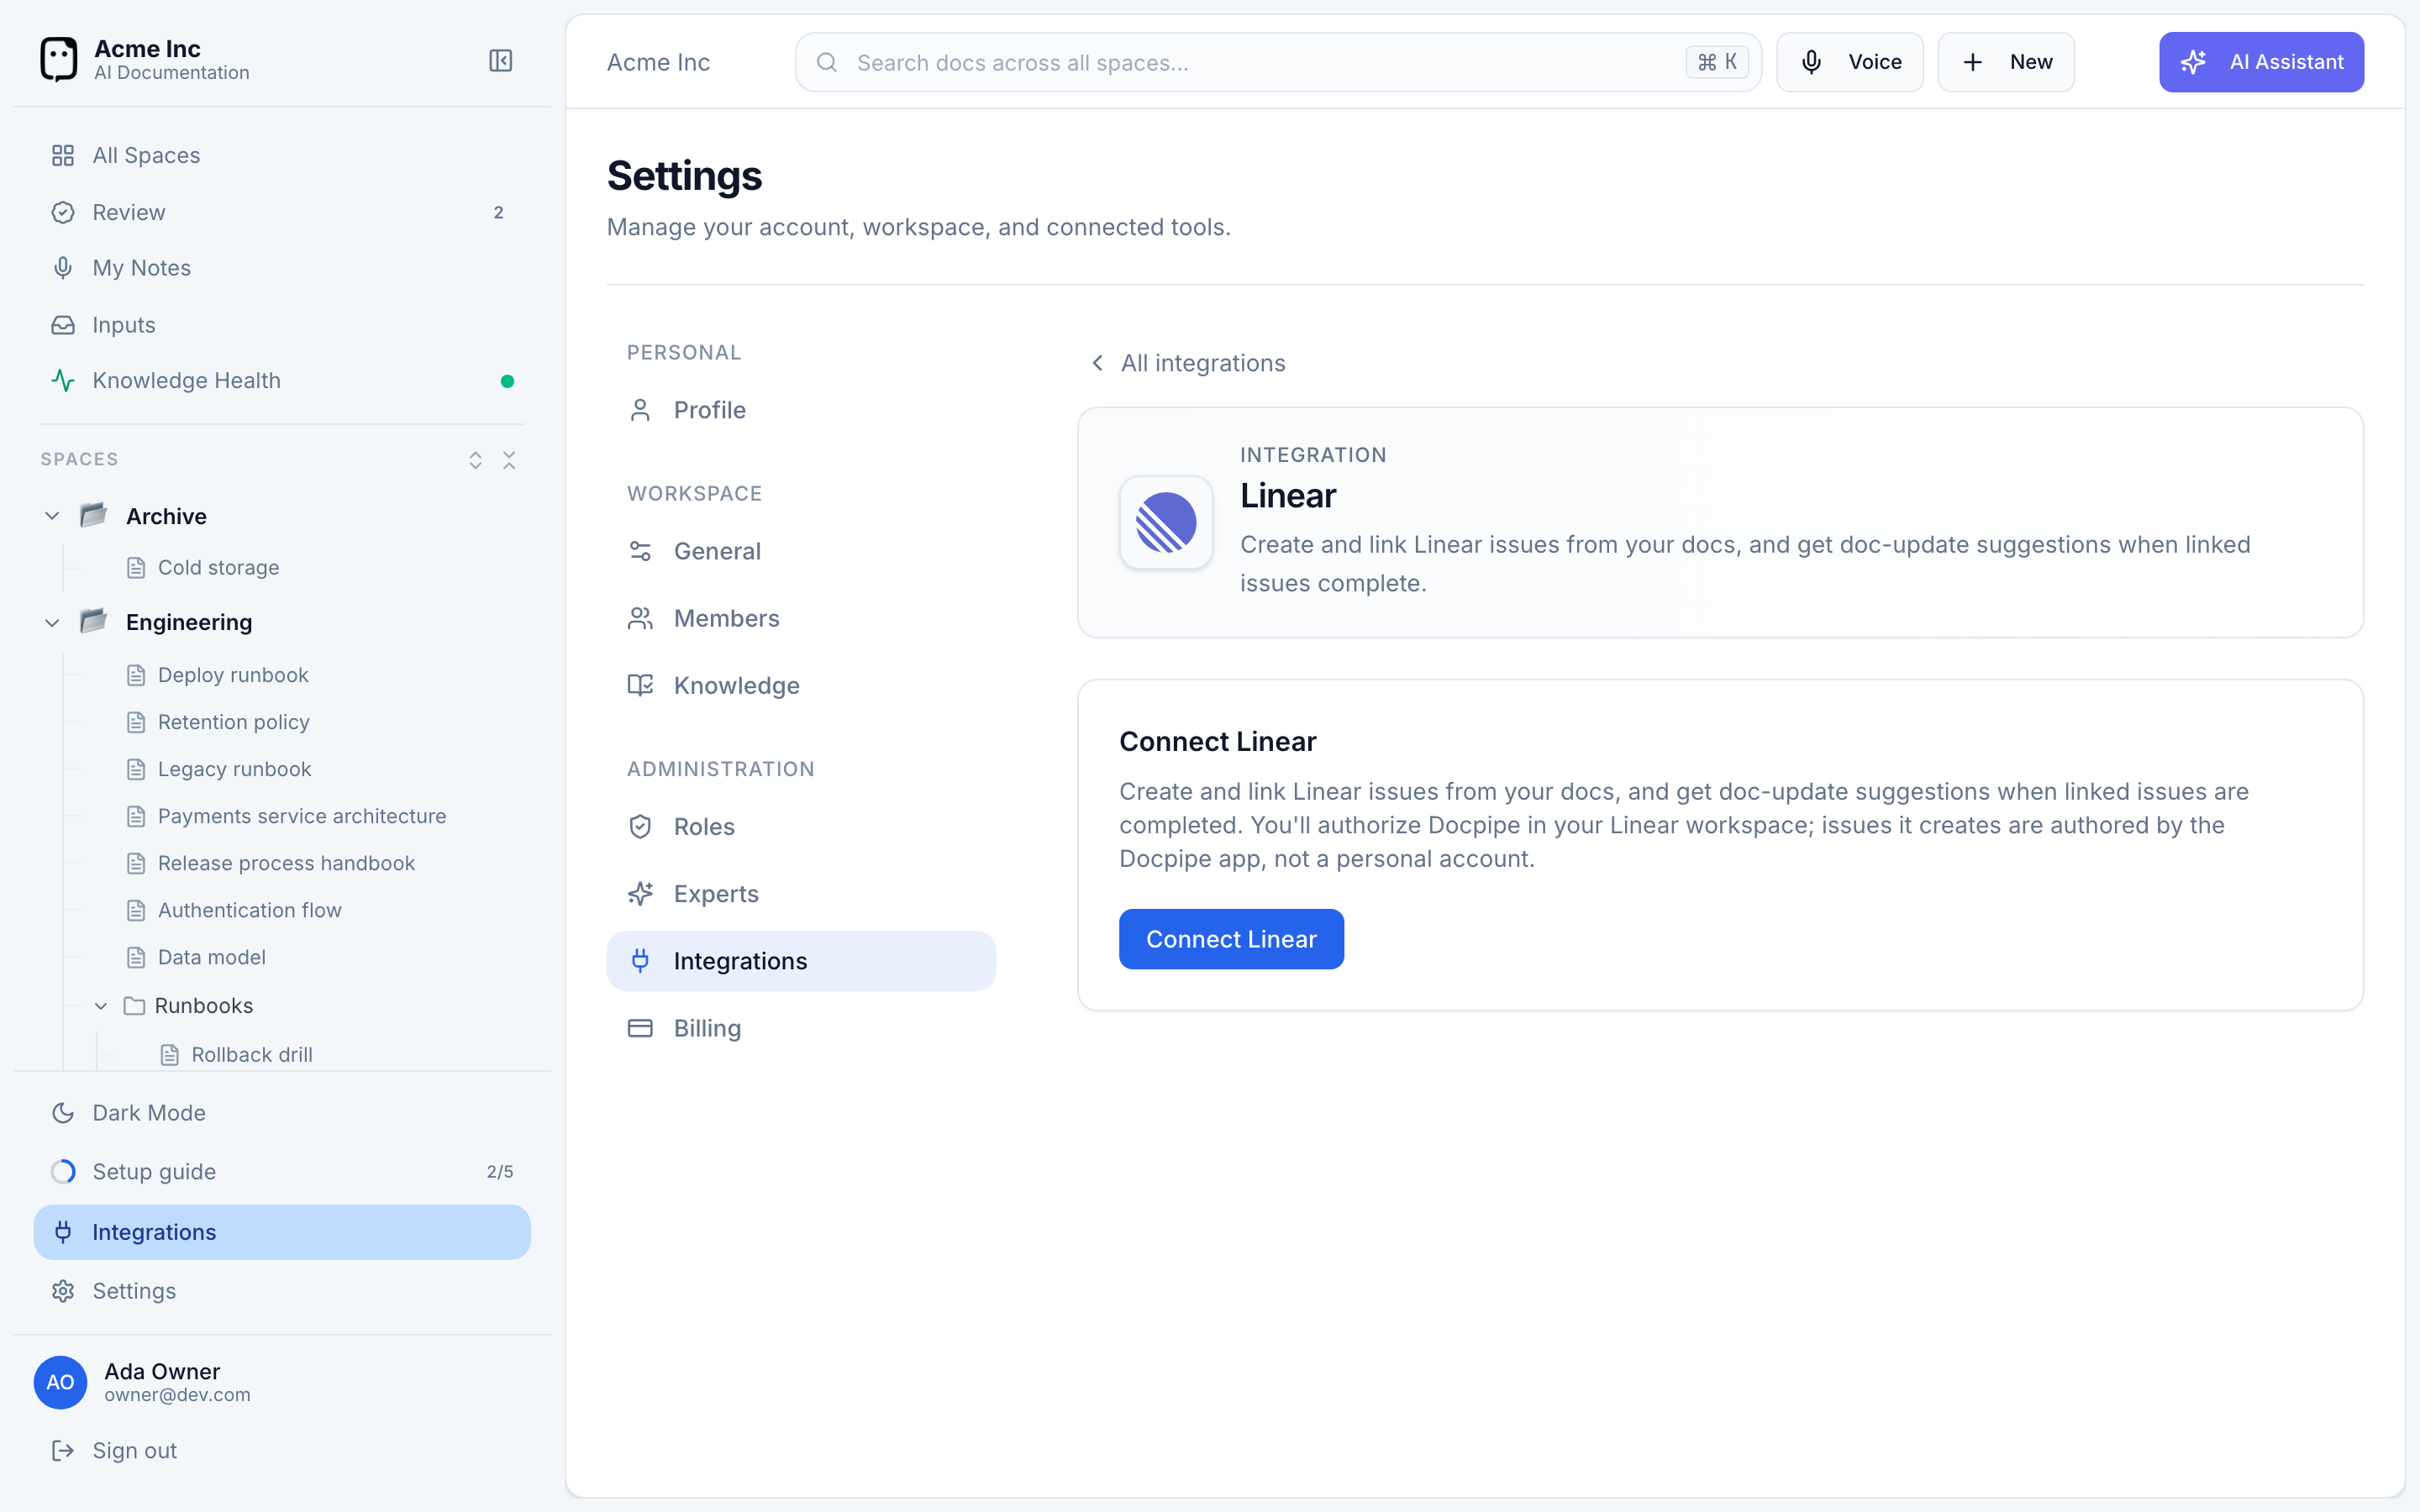
Task: Open the Data model doc
Action: click(x=211, y=957)
